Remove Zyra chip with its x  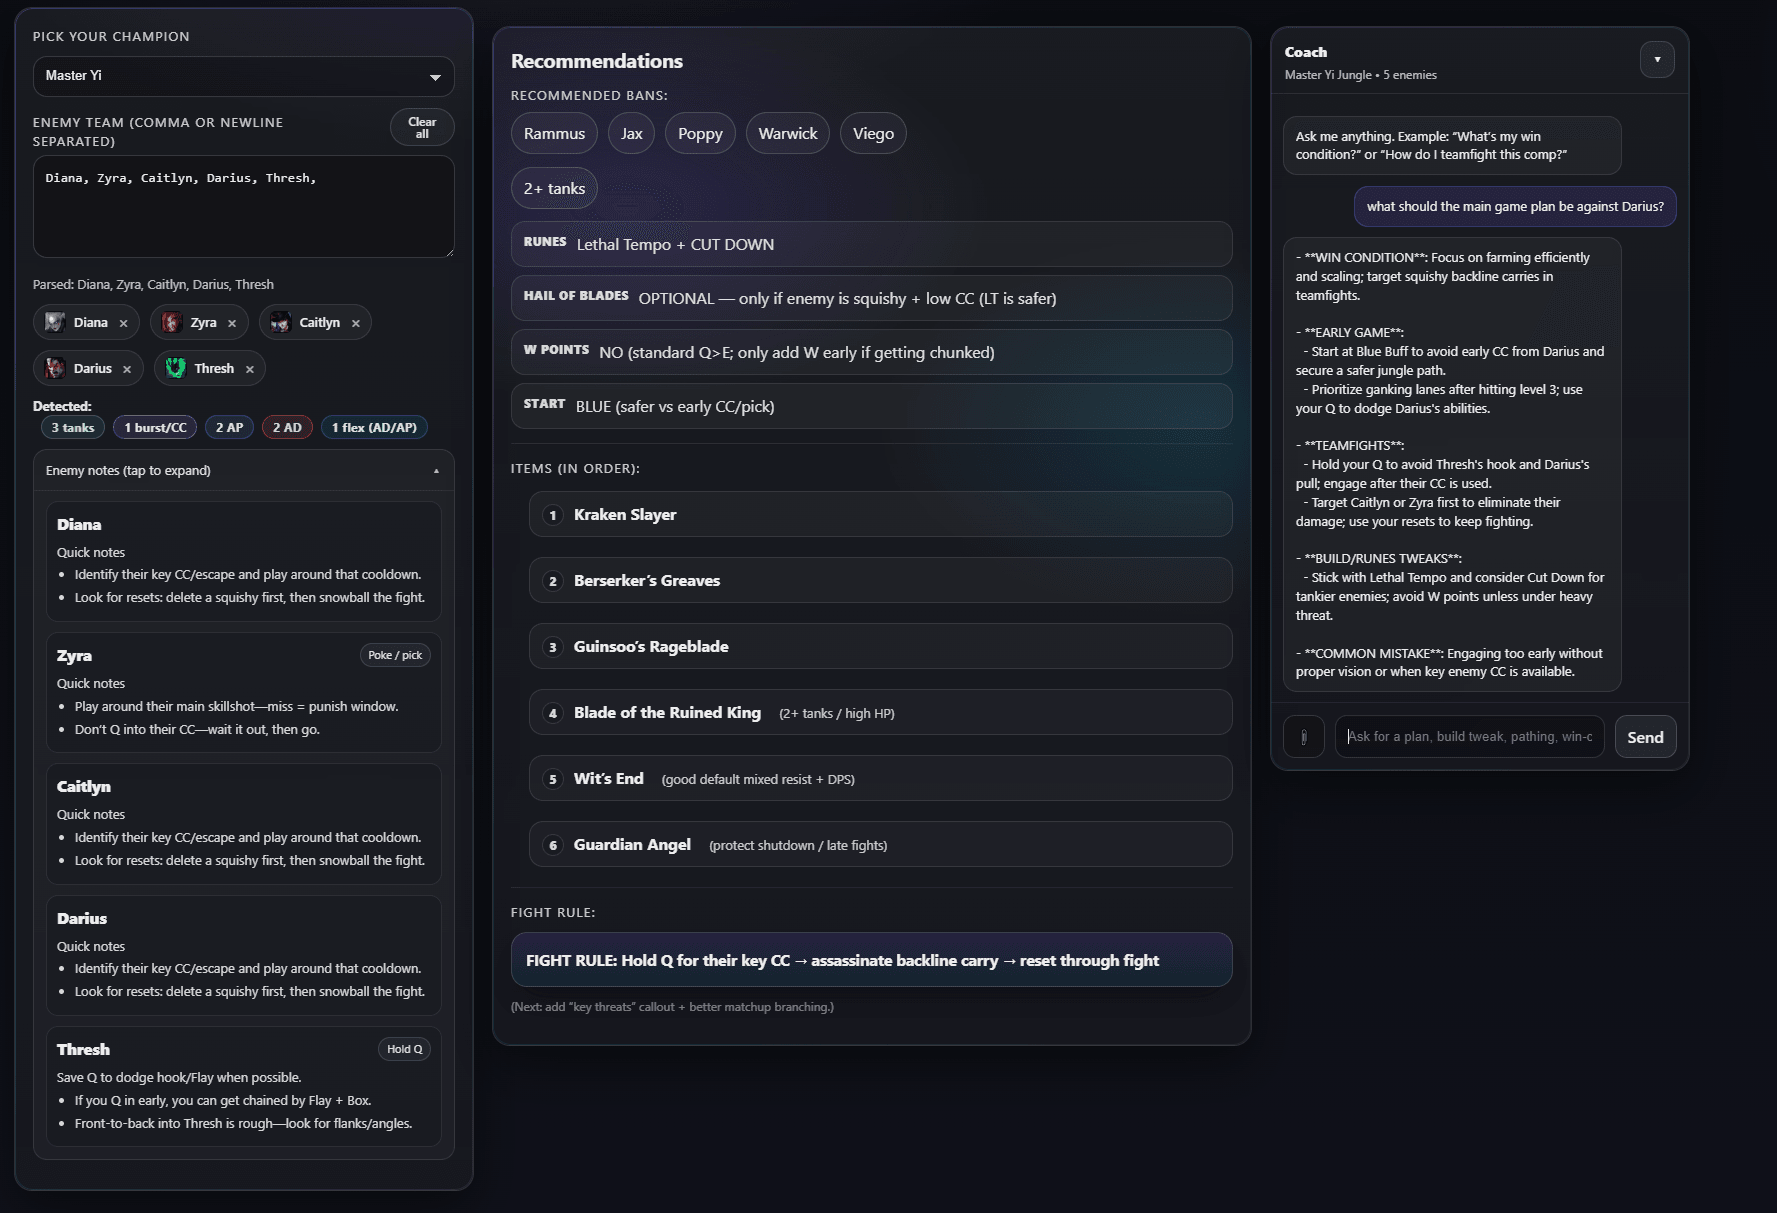pos(232,323)
